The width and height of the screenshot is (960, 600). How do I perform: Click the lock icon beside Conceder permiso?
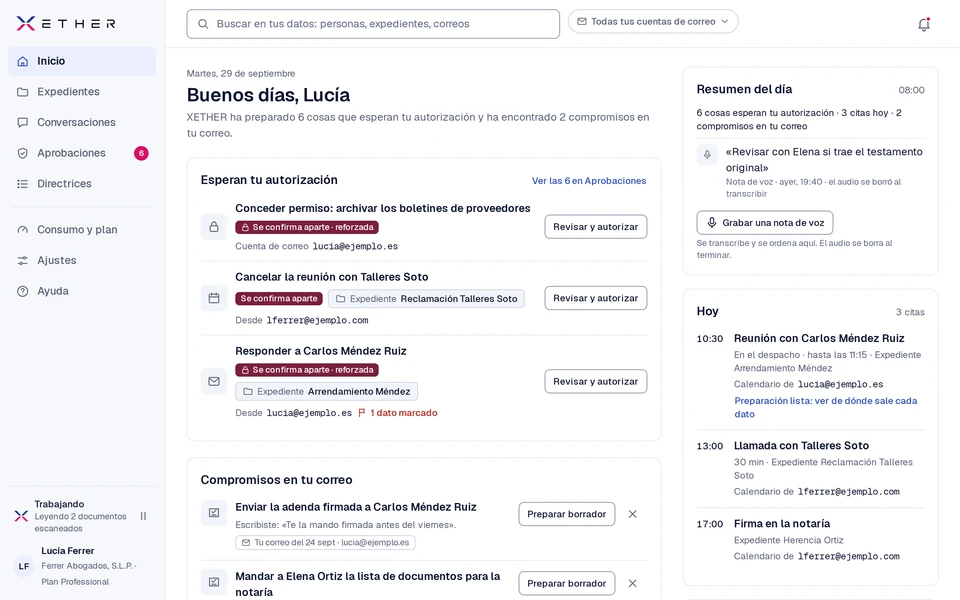coord(214,227)
